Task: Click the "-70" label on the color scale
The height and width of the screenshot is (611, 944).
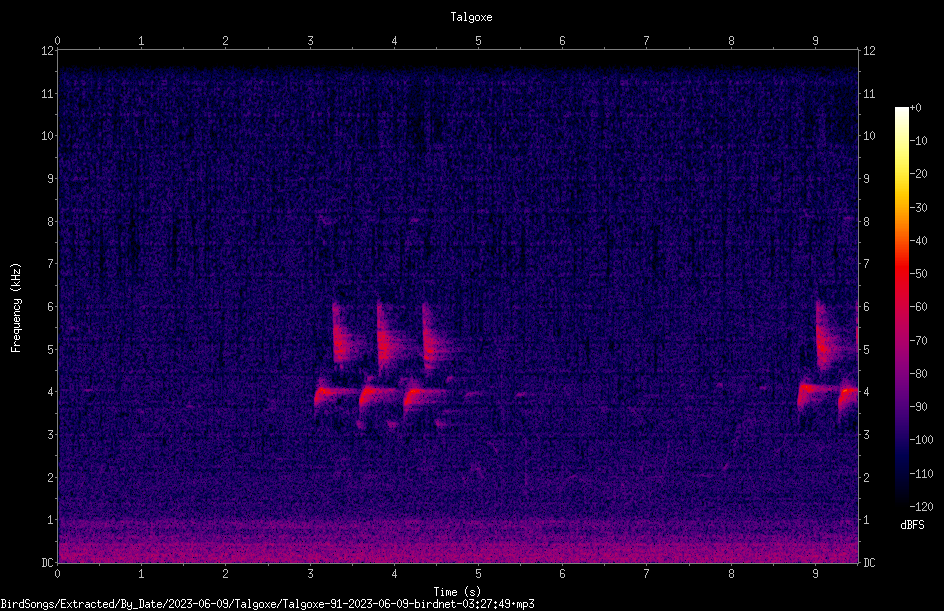Action: tap(918, 341)
